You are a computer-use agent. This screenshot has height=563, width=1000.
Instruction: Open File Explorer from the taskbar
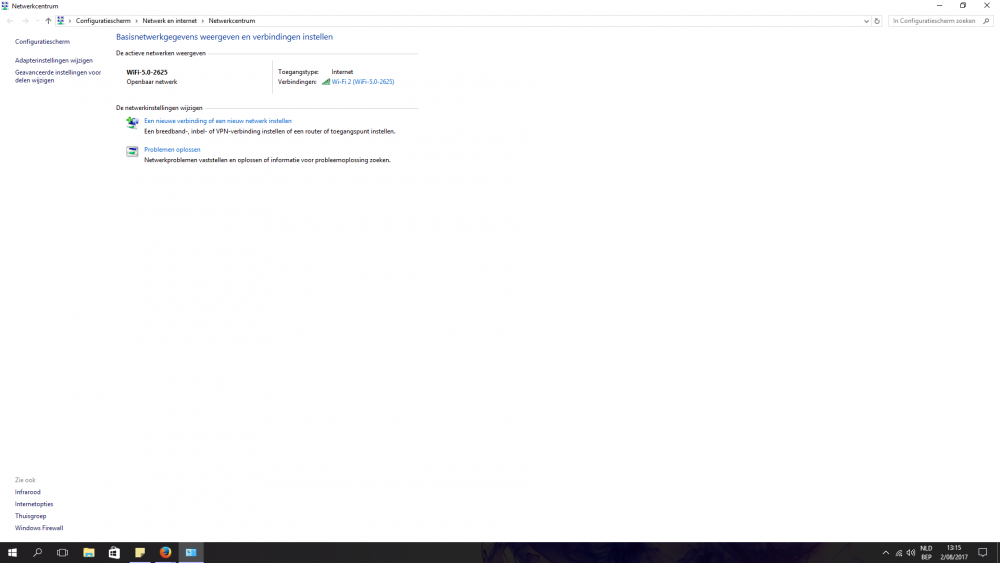point(89,553)
